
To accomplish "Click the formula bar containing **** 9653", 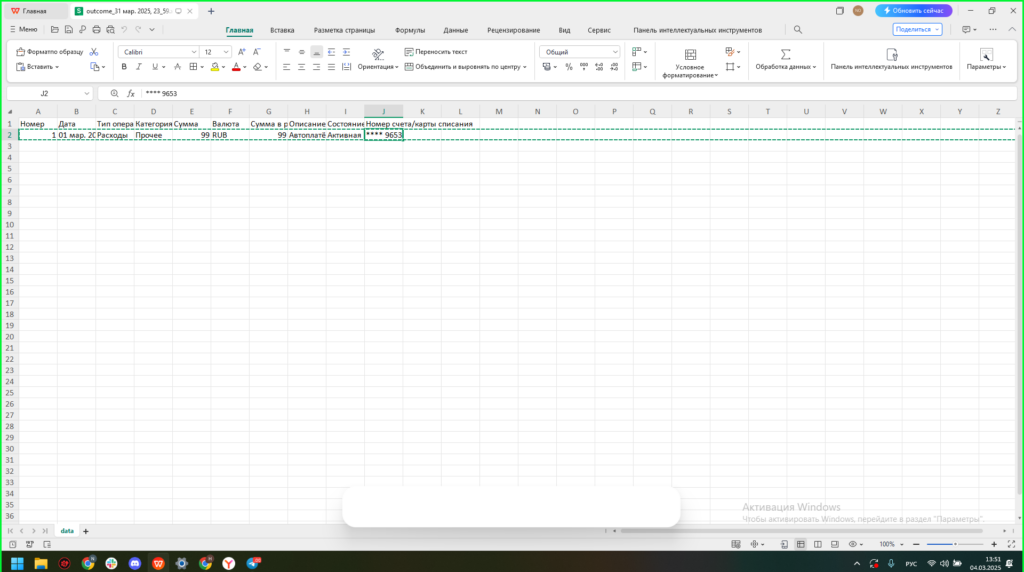I will tap(578, 93).
